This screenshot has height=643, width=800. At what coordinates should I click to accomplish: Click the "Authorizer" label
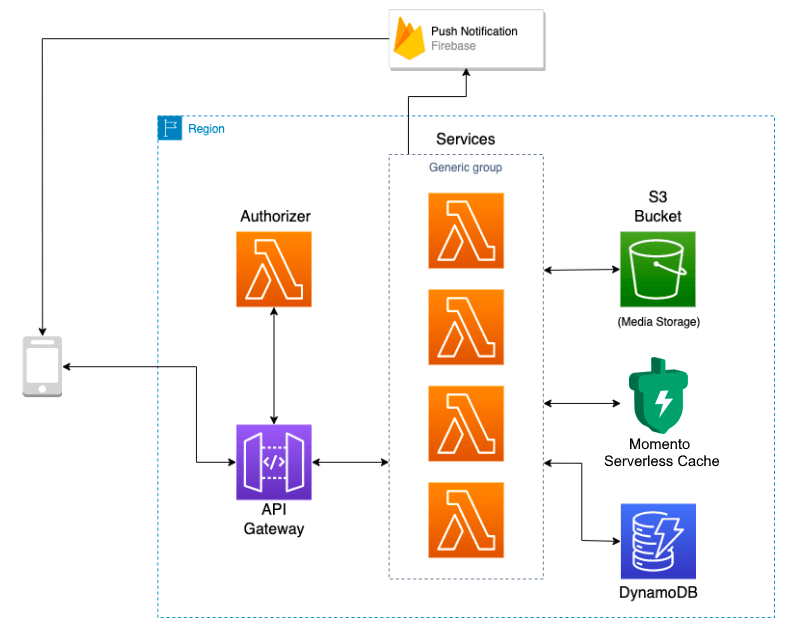point(276,216)
